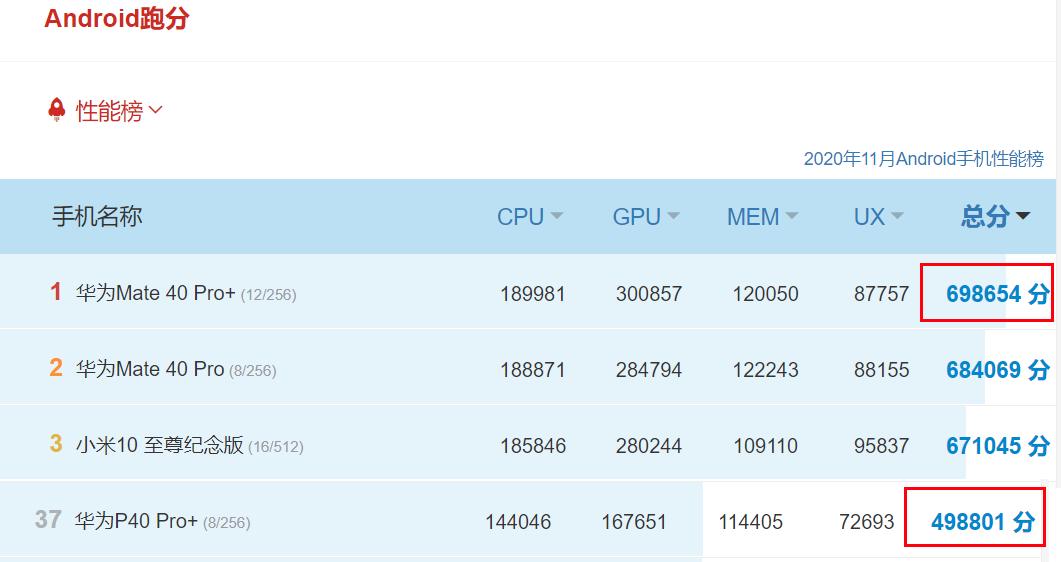Click the GPU score 300857 cell
This screenshot has height=562, width=1061.
pos(649,294)
